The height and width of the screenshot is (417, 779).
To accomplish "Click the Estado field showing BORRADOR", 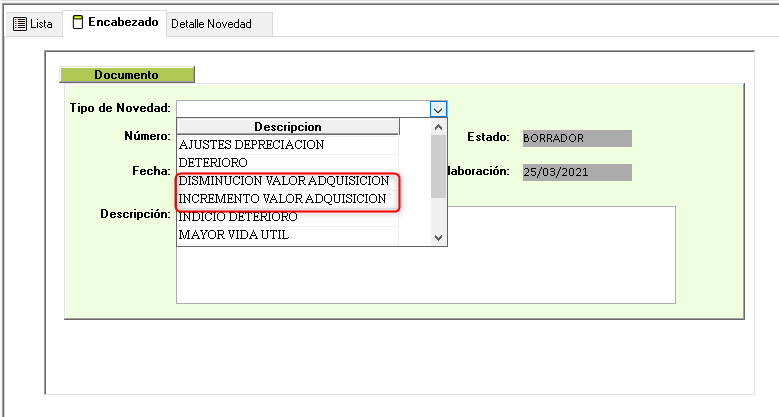I will [576, 138].
